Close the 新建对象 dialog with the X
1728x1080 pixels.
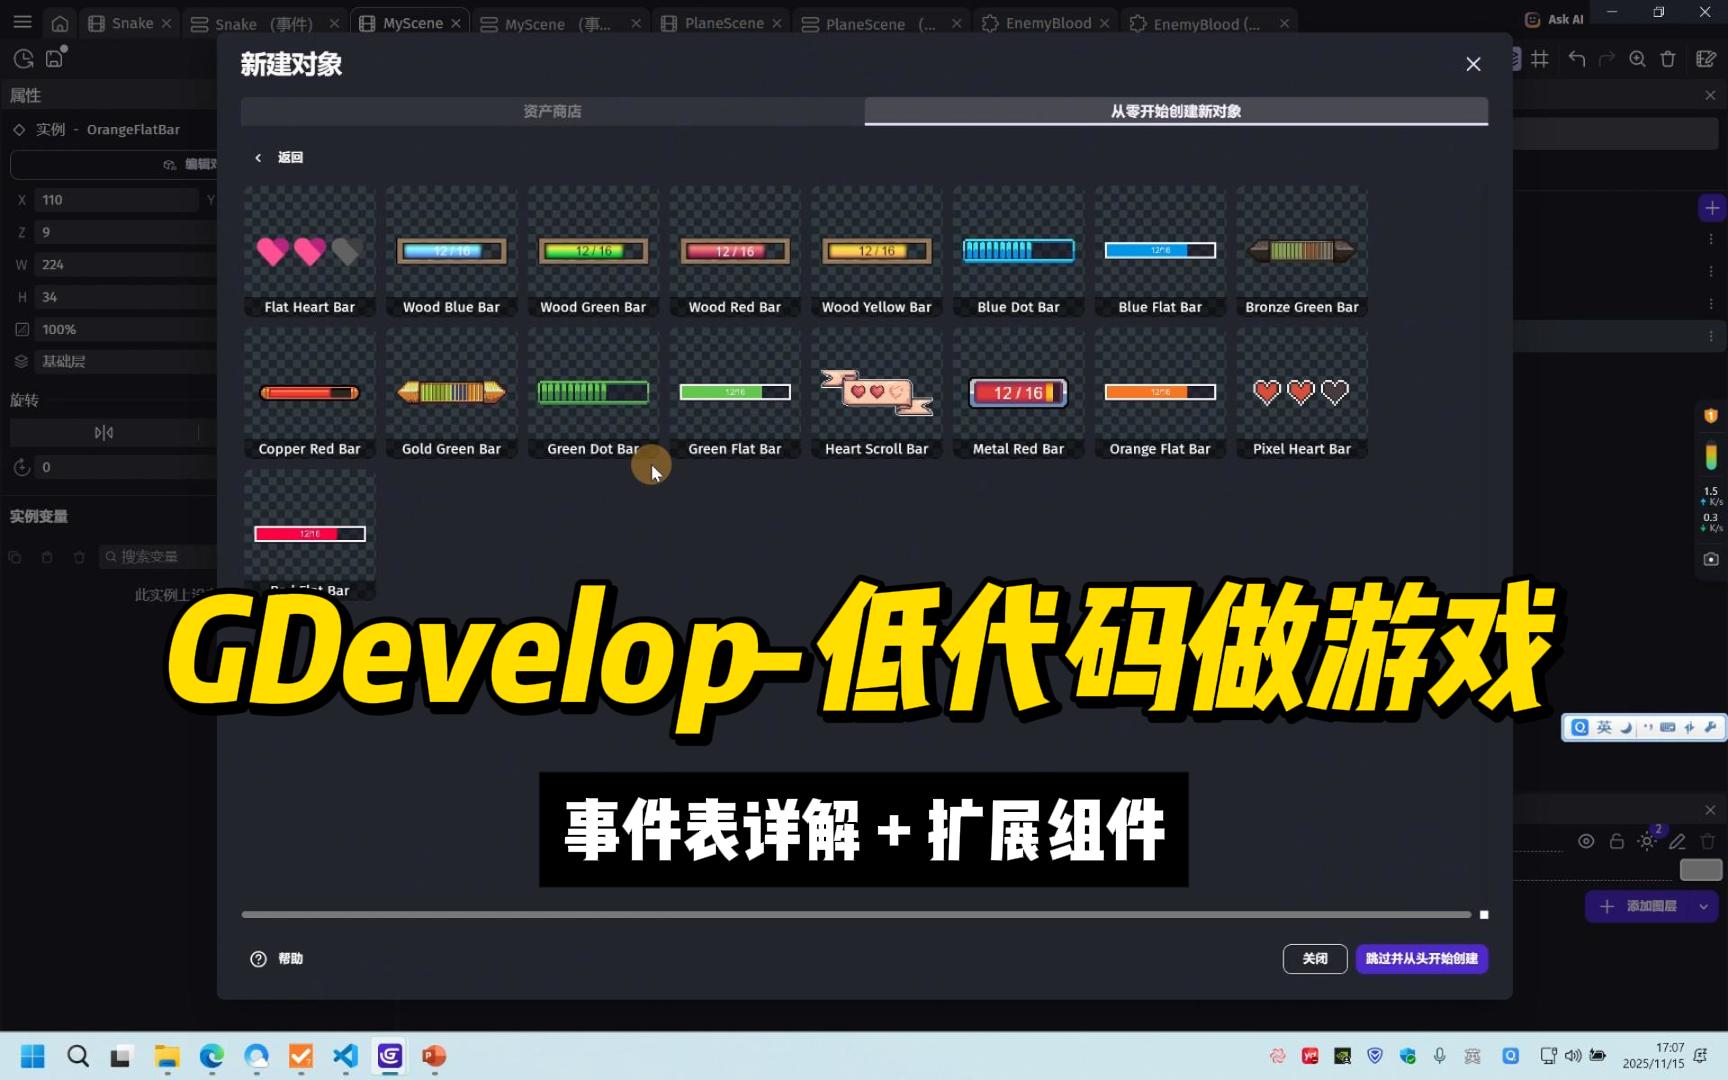pos(1473,64)
